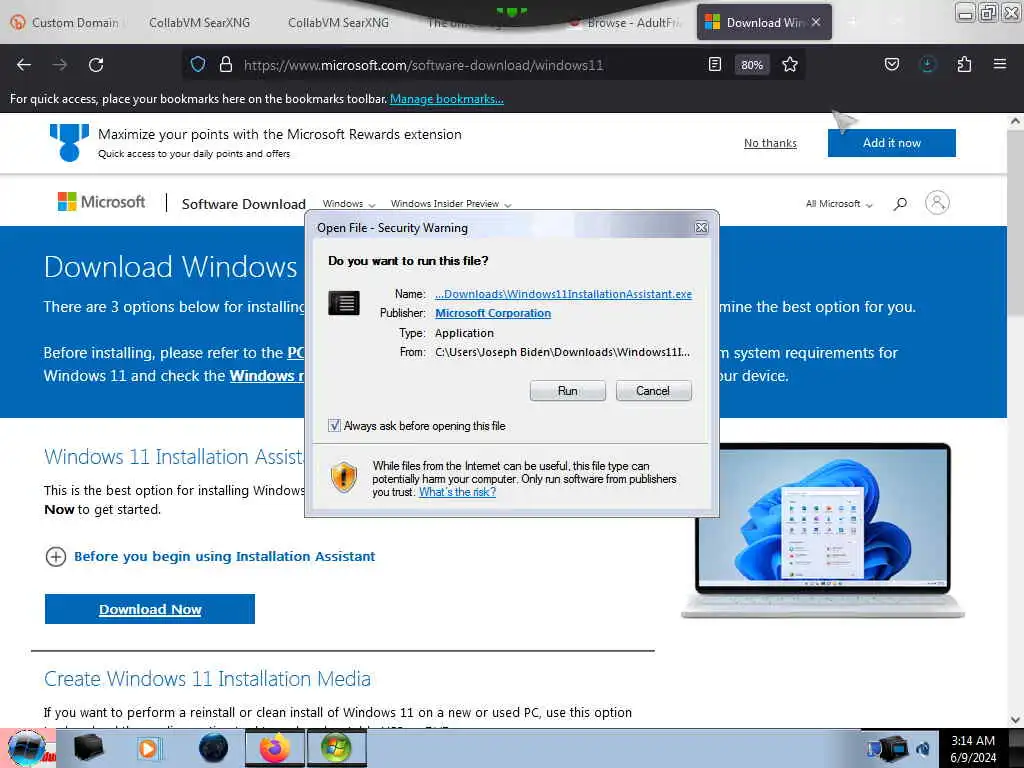Image resolution: width=1024 pixels, height=768 pixels.
Task: Click the scrollbar down arrow
Action: click(x=1015, y=720)
